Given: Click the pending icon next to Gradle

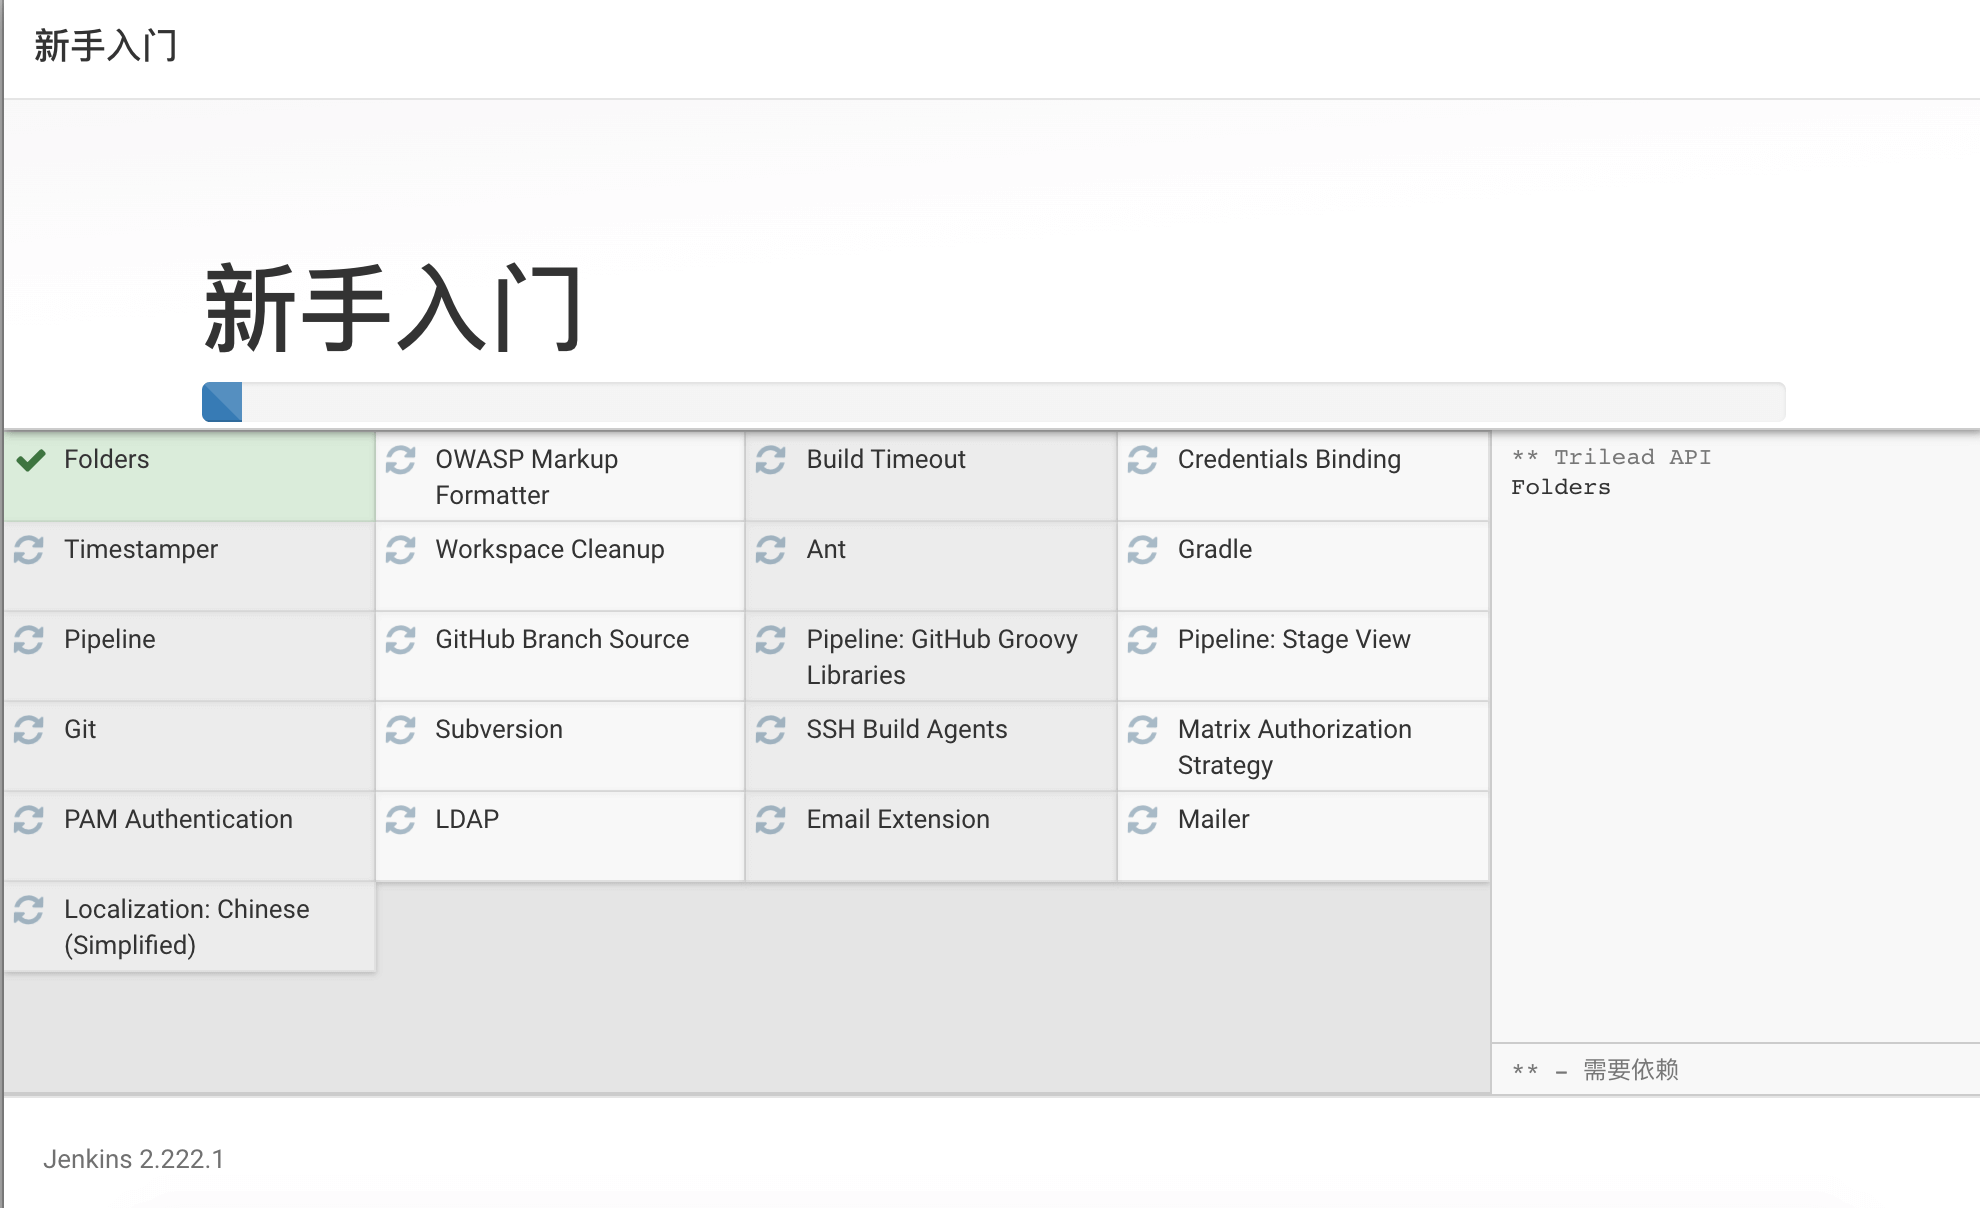Looking at the screenshot, I should (1142, 550).
